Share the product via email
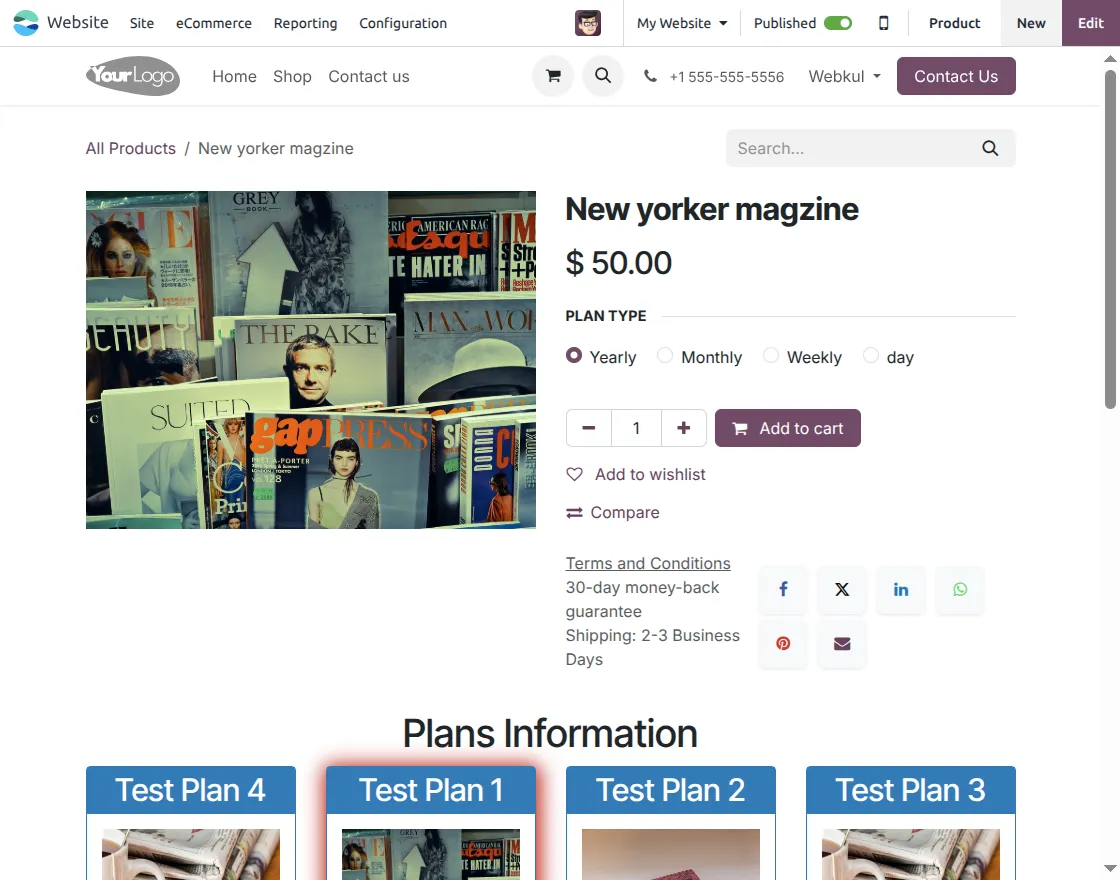The width and height of the screenshot is (1120, 880). [x=841, y=644]
